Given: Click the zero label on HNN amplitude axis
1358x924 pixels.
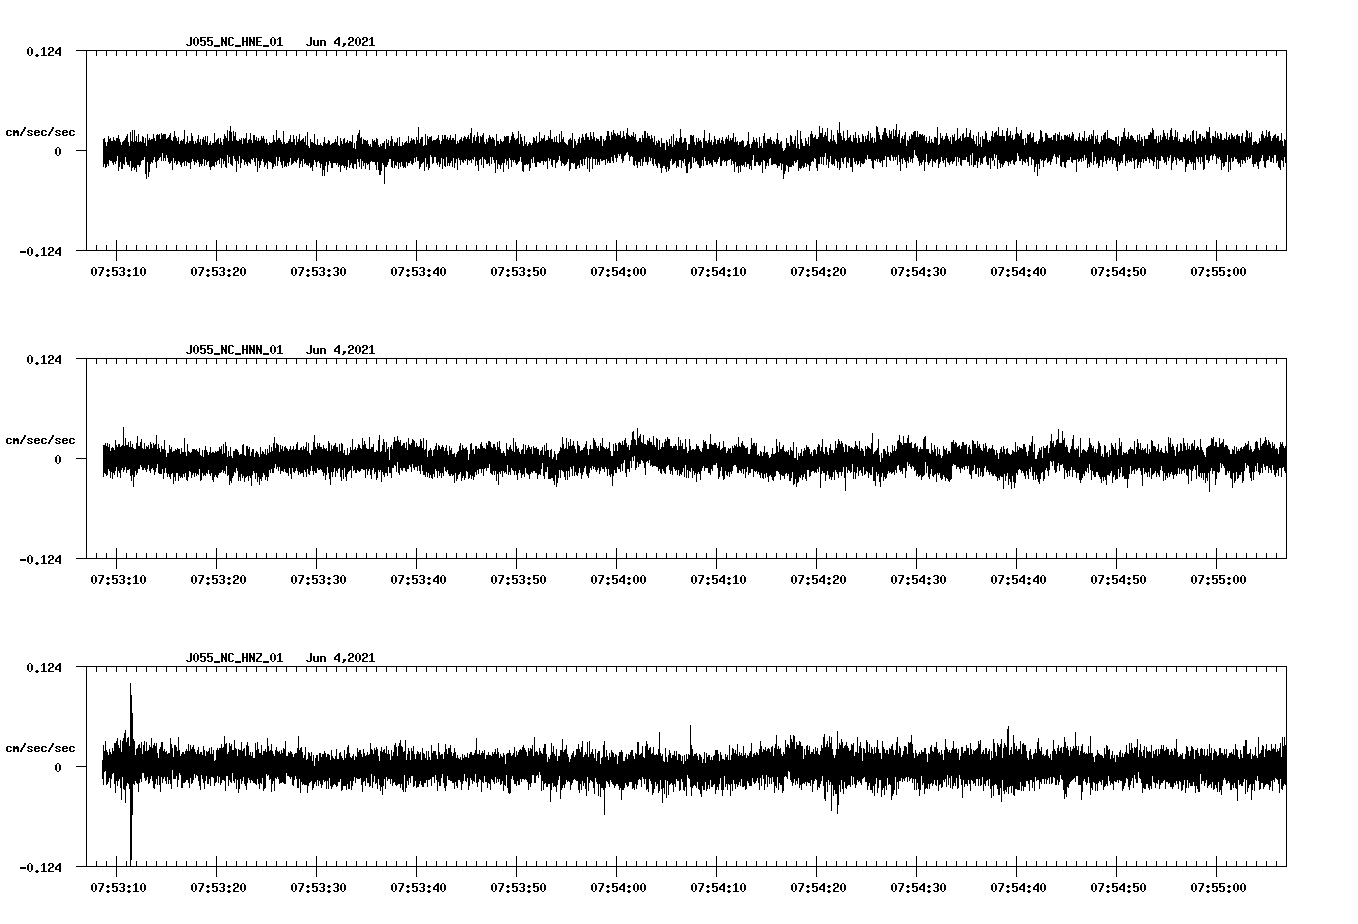Looking at the screenshot, I should point(58,460).
